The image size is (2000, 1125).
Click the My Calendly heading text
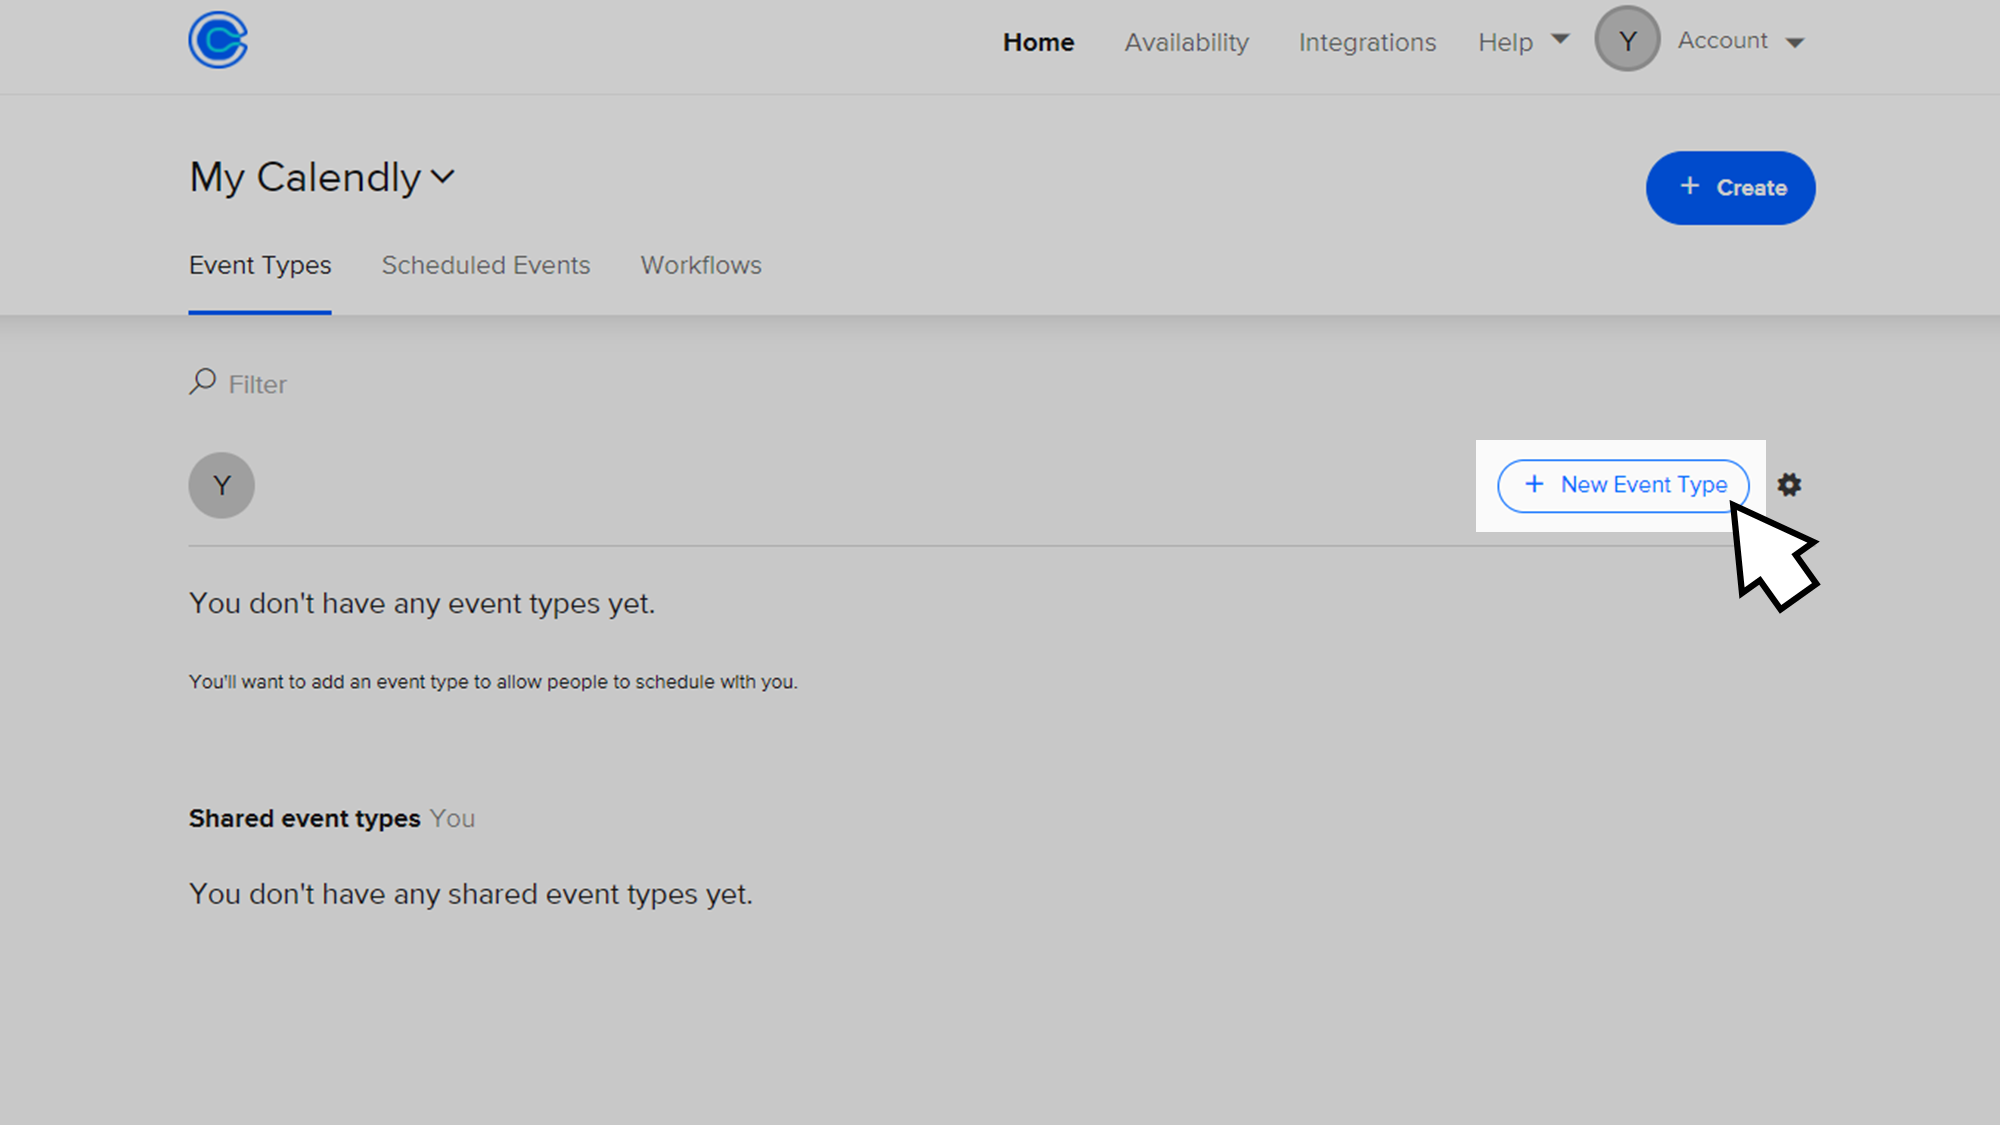click(305, 177)
